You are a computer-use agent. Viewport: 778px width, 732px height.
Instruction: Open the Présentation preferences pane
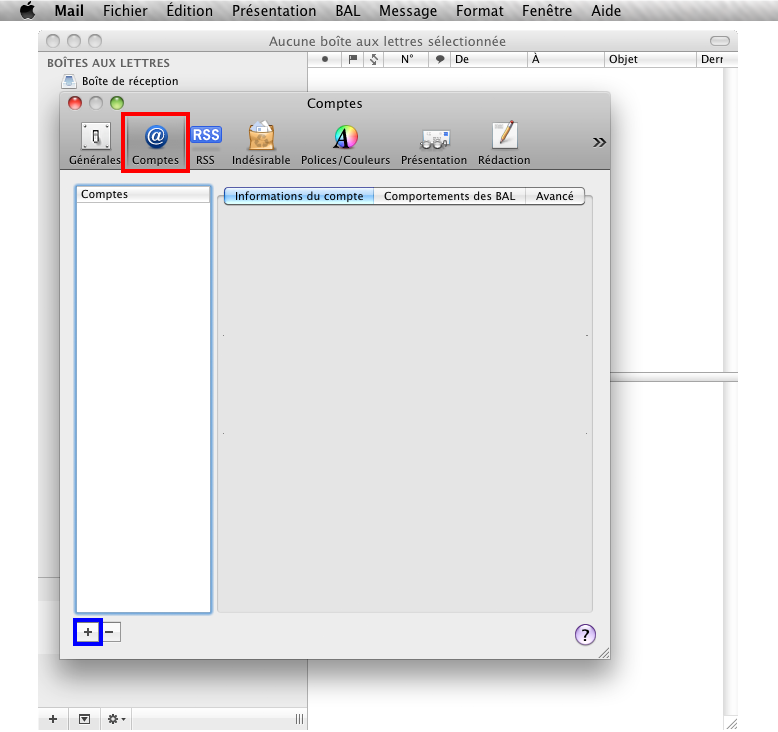pyautogui.click(x=434, y=144)
